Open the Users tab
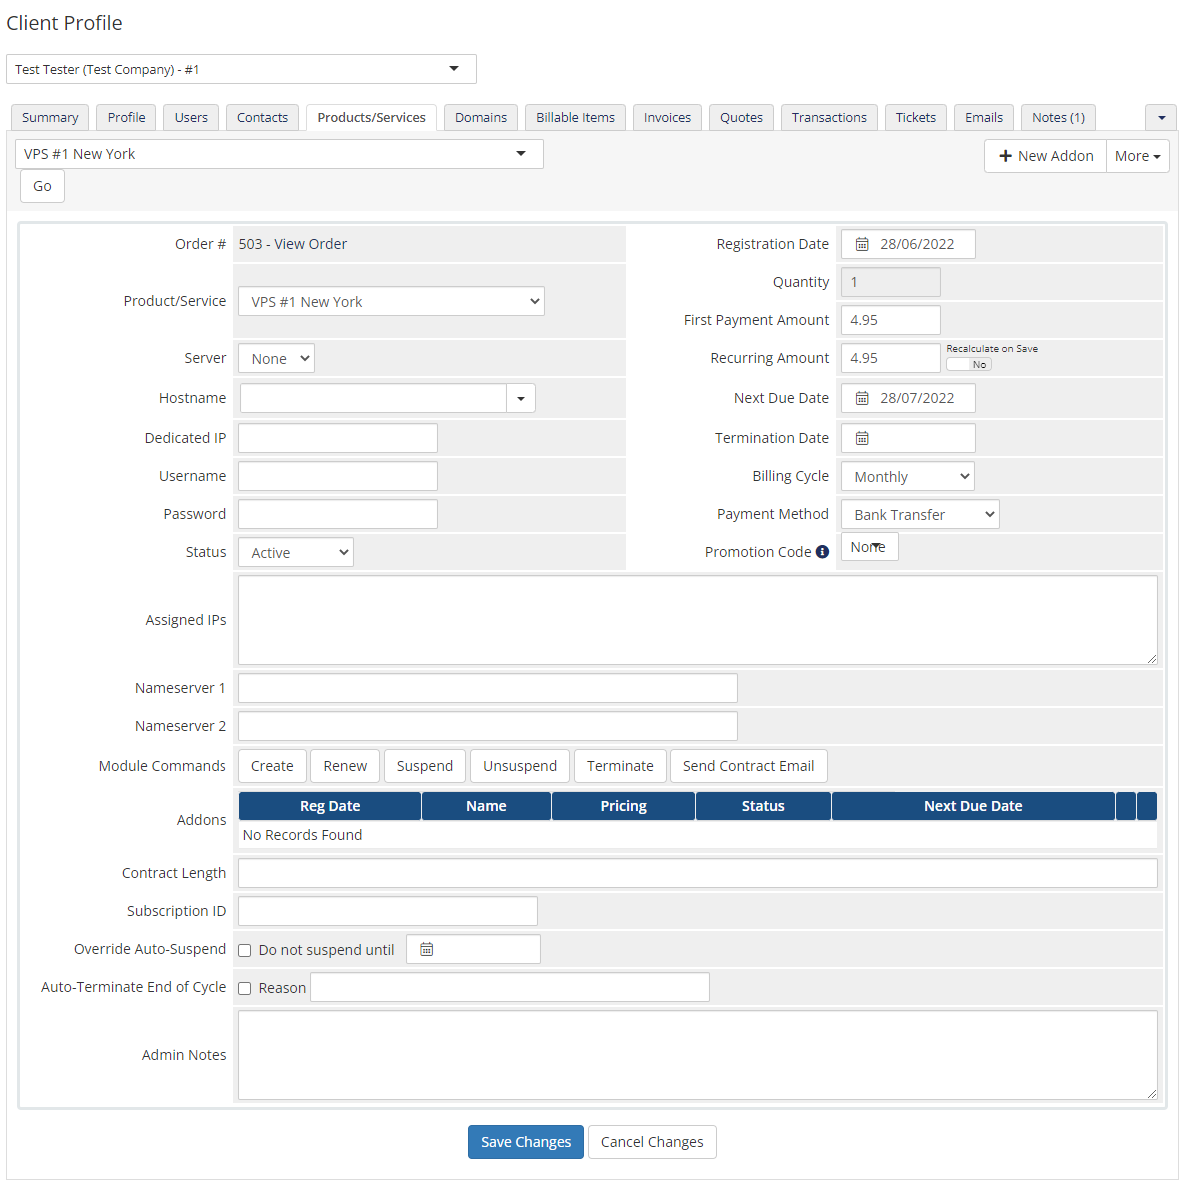1180x1190 pixels. coord(191,118)
